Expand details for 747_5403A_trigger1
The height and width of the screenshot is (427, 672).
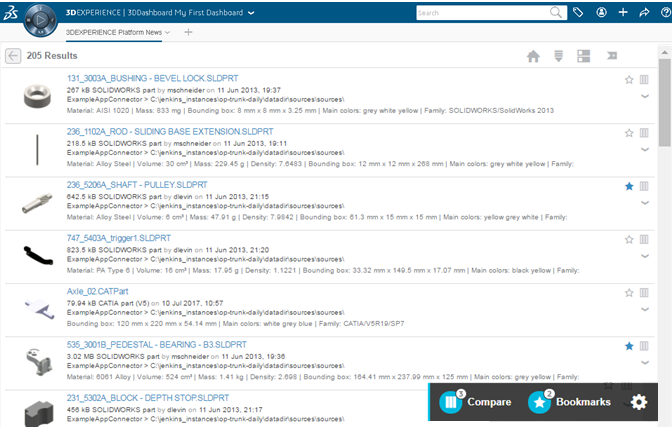tap(645, 256)
